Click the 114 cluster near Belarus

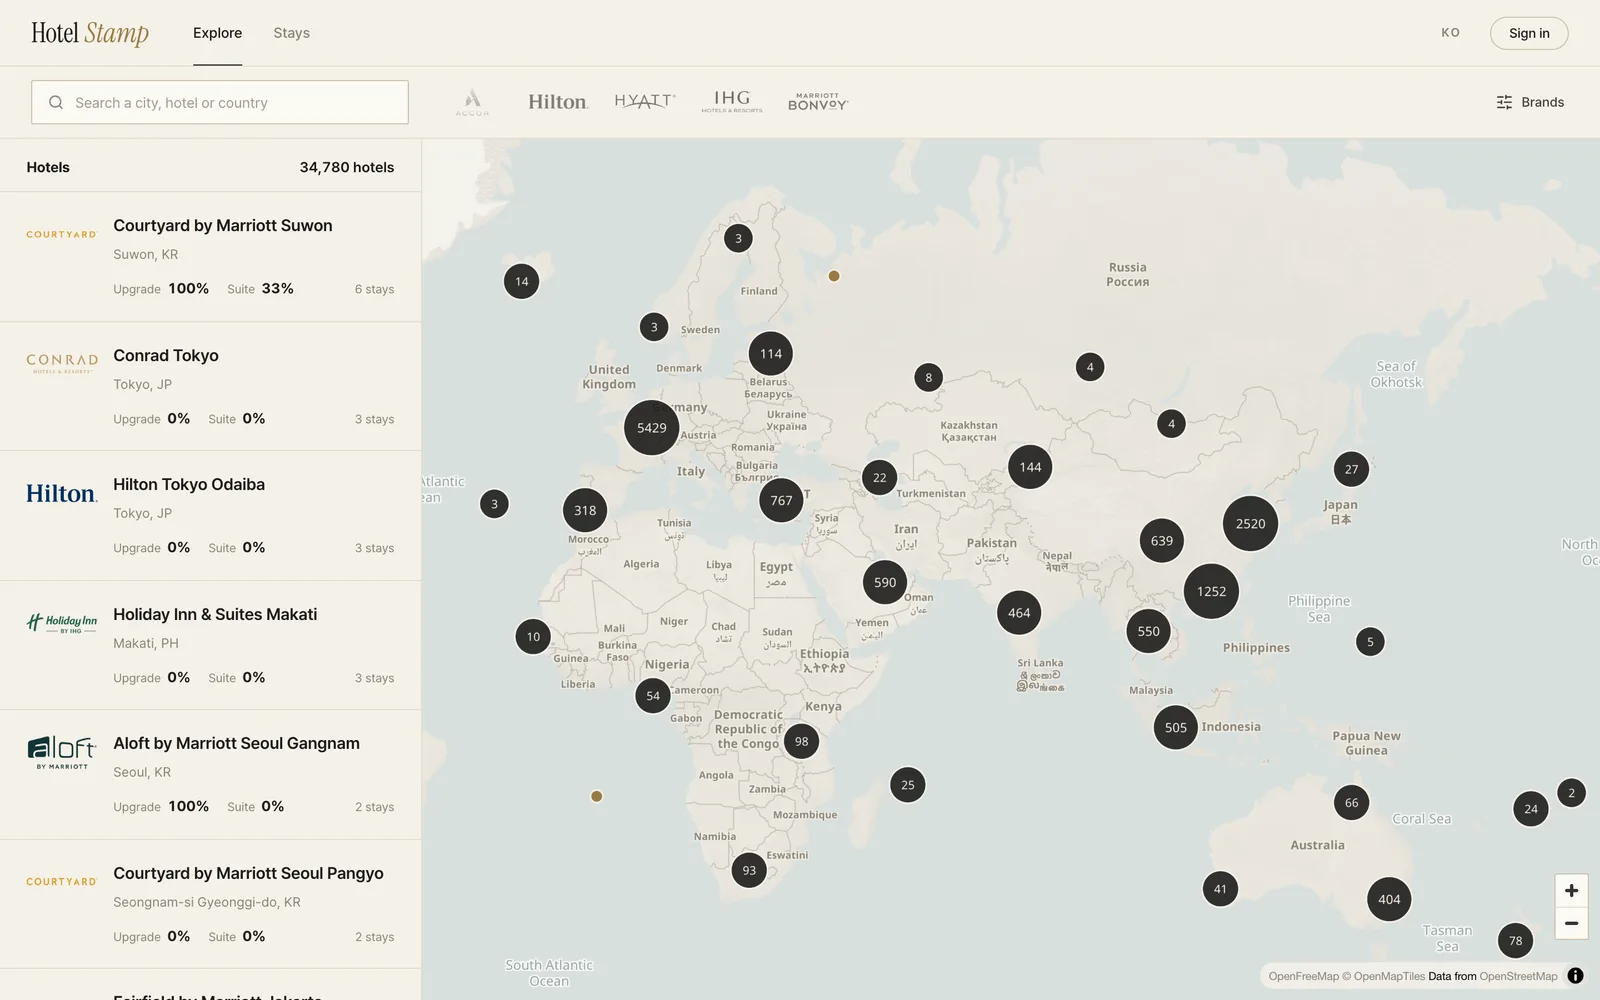pyautogui.click(x=770, y=353)
